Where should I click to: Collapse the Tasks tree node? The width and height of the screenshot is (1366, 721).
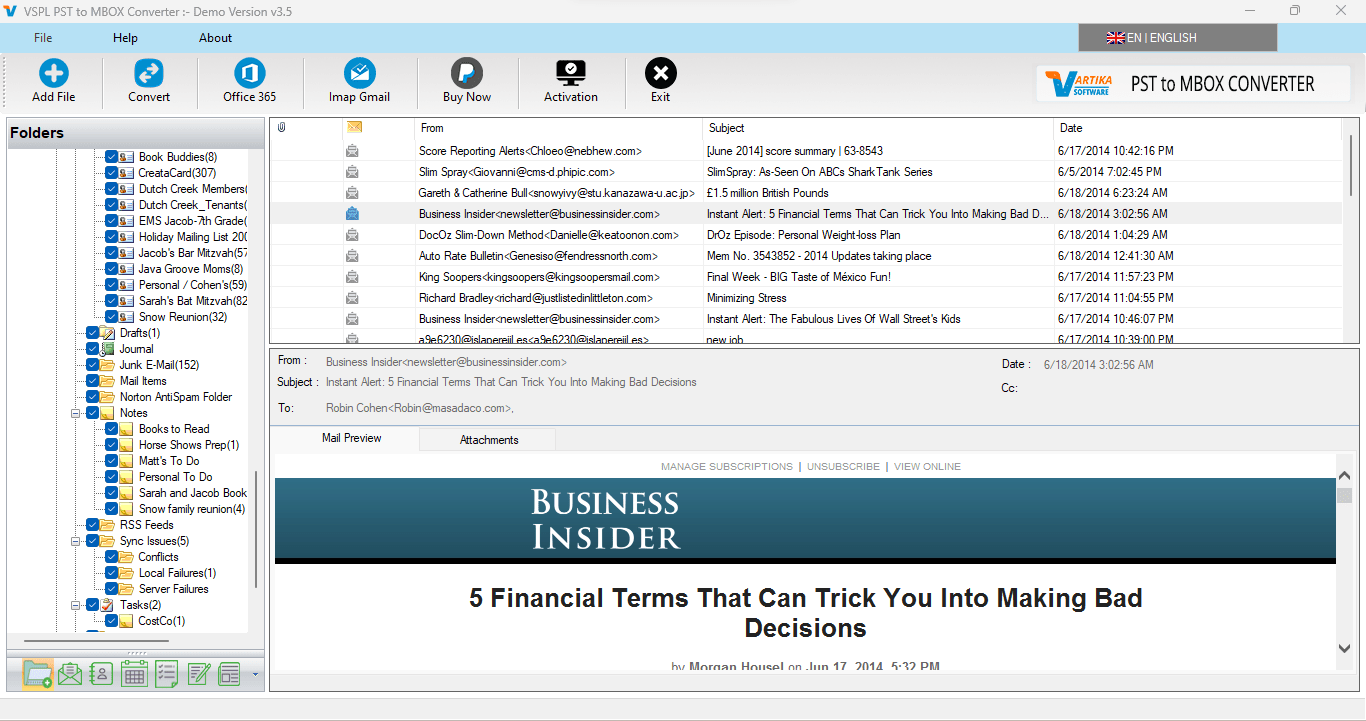[x=76, y=605]
